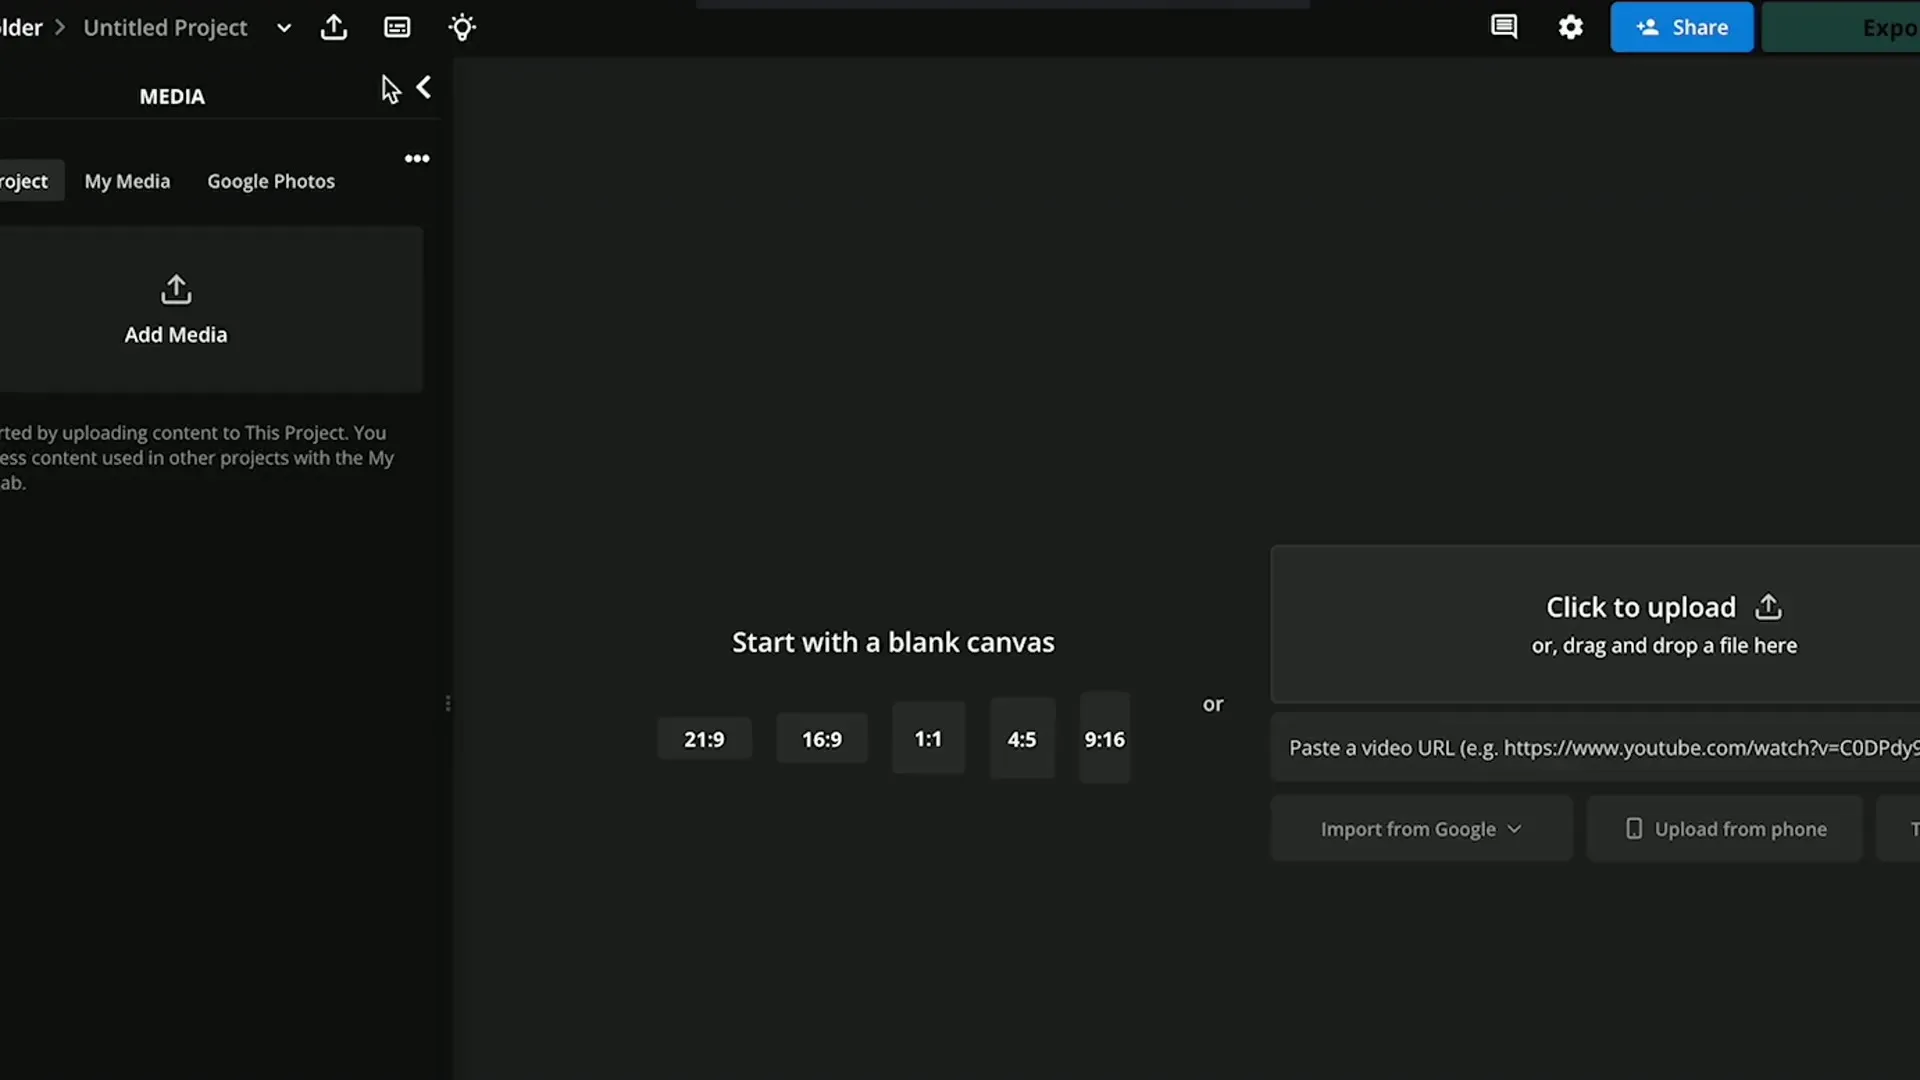Click the Add Media label
This screenshot has width=1920, height=1080.
pos(176,335)
